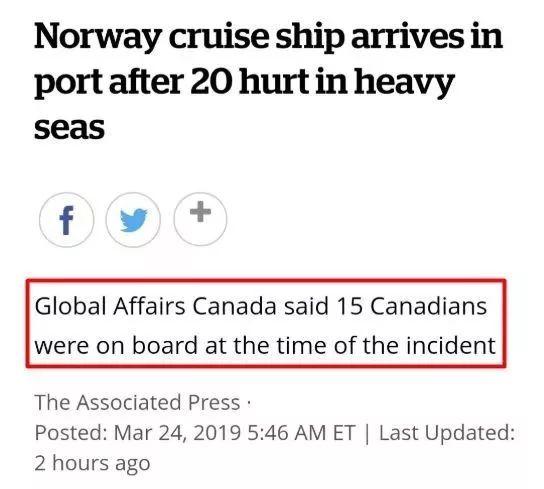Viewport: 544px width, 489px height.
Task: Click the '2 hours ago' update time
Action: coord(92,463)
